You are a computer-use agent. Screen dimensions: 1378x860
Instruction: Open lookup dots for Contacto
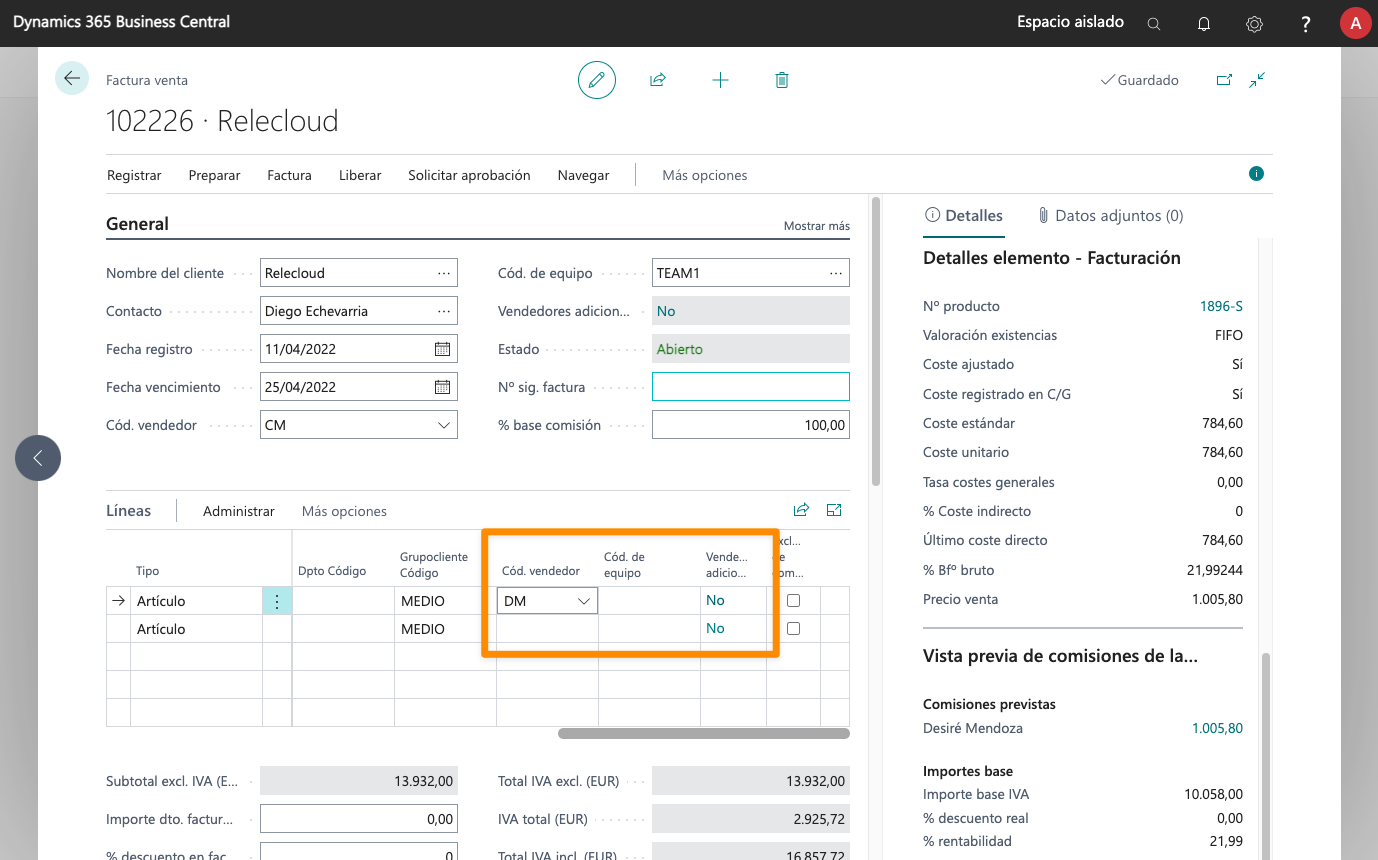pyautogui.click(x=443, y=311)
